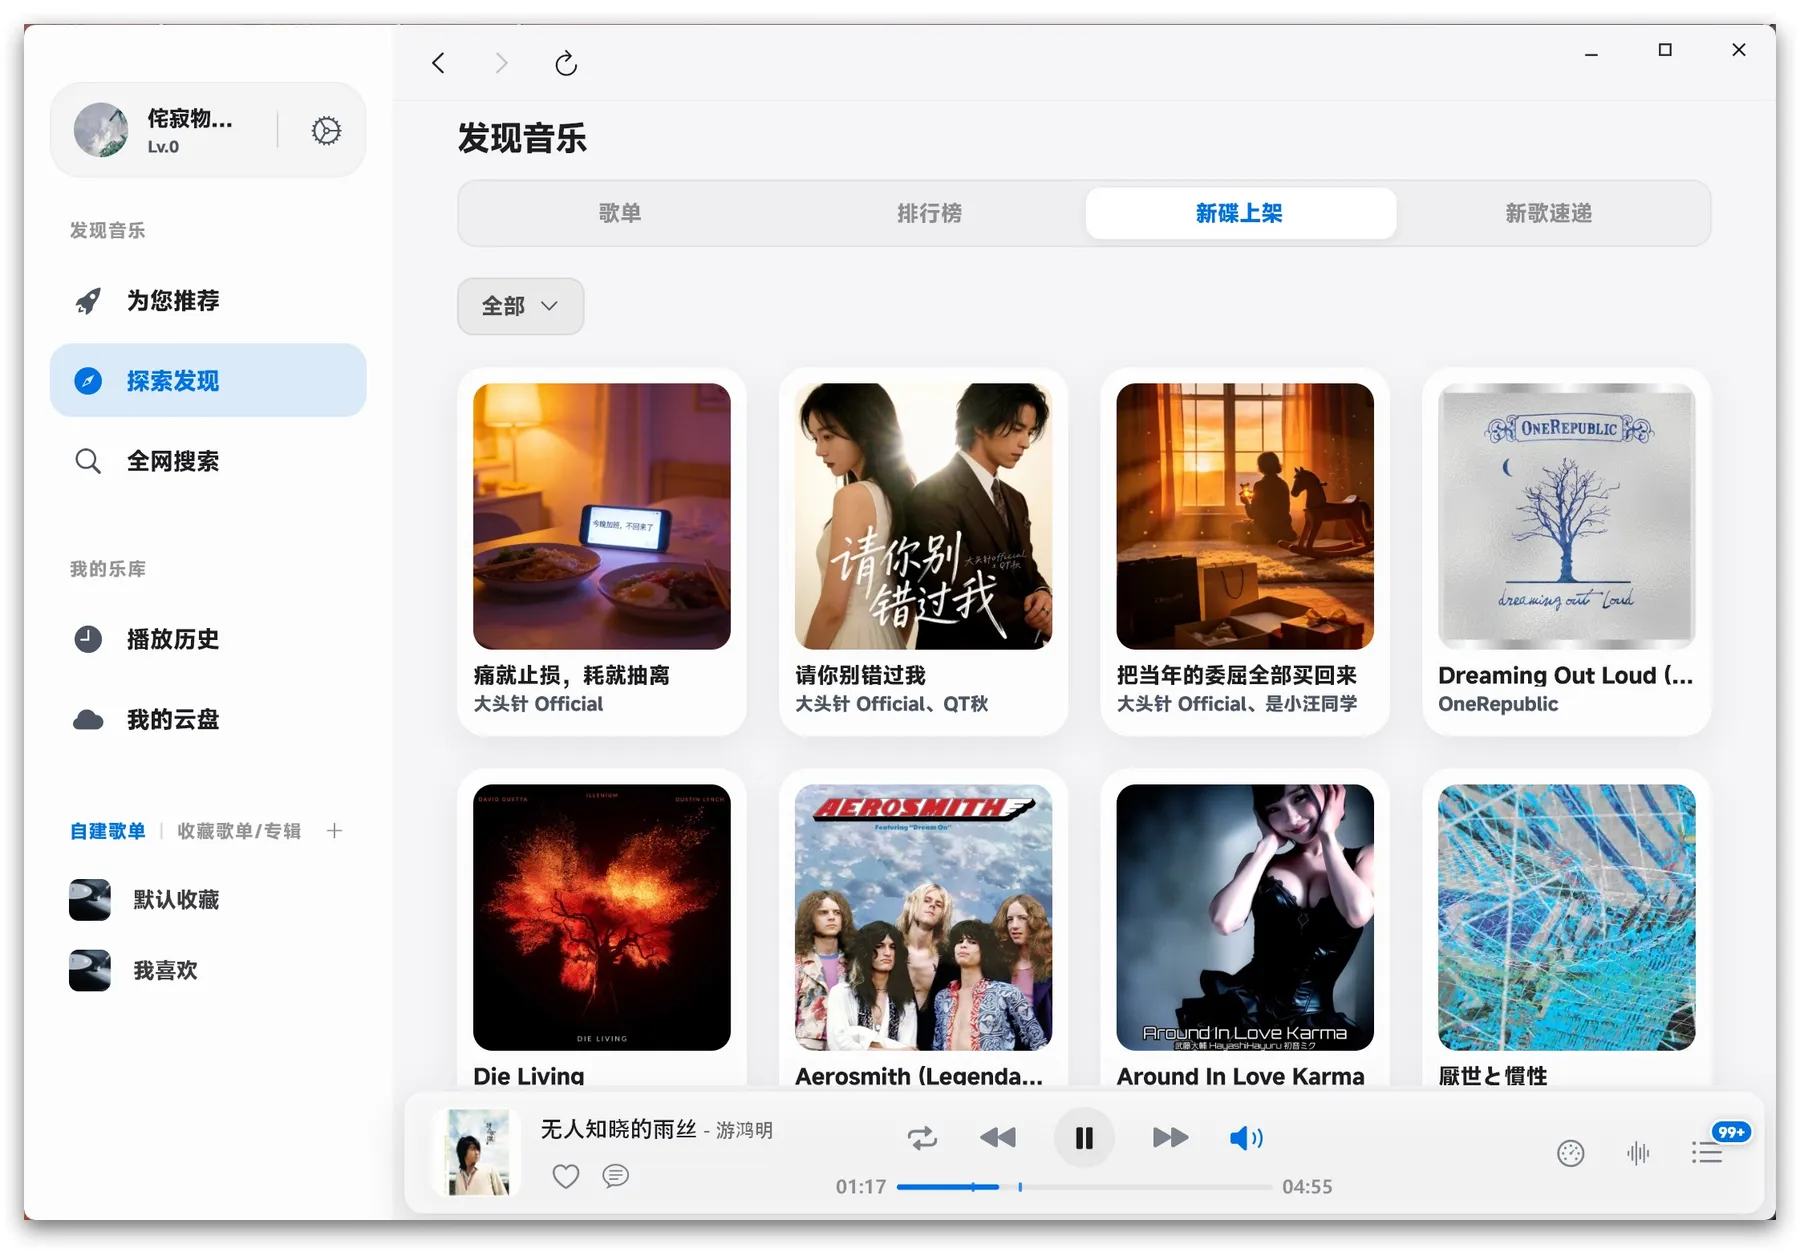Open the 默认收藏 playlist
This screenshot has height=1252, width=1800.
176,899
